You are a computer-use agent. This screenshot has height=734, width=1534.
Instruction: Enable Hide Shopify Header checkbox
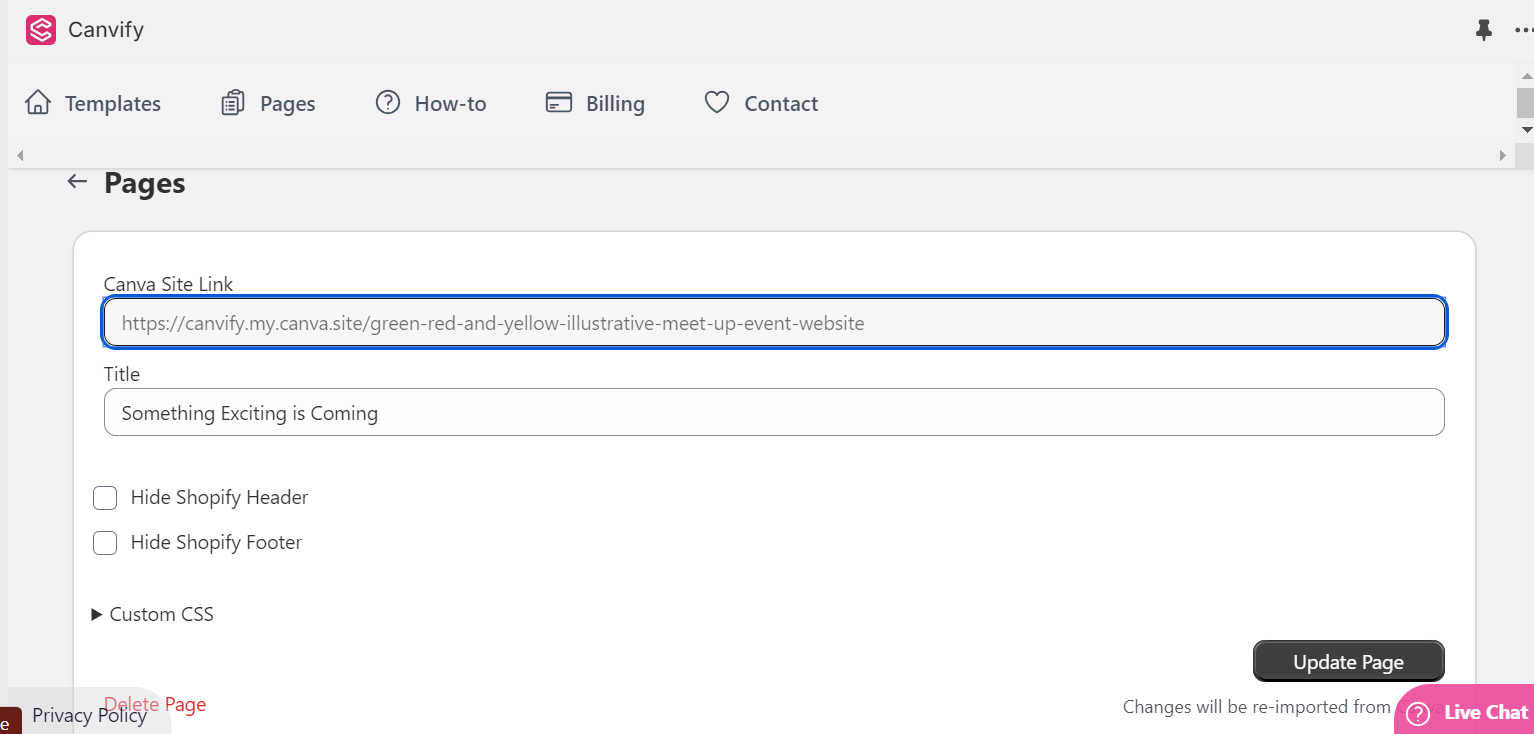105,498
